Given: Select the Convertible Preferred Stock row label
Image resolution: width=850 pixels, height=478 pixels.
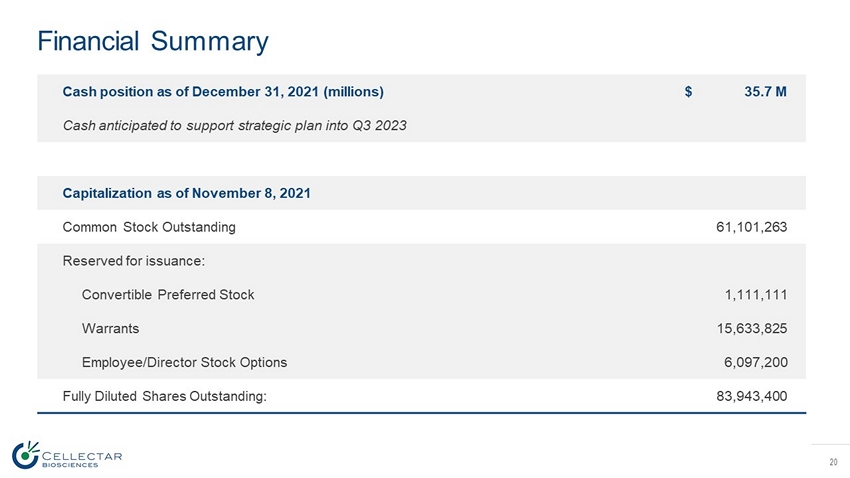Looking at the screenshot, I should pos(167,295).
